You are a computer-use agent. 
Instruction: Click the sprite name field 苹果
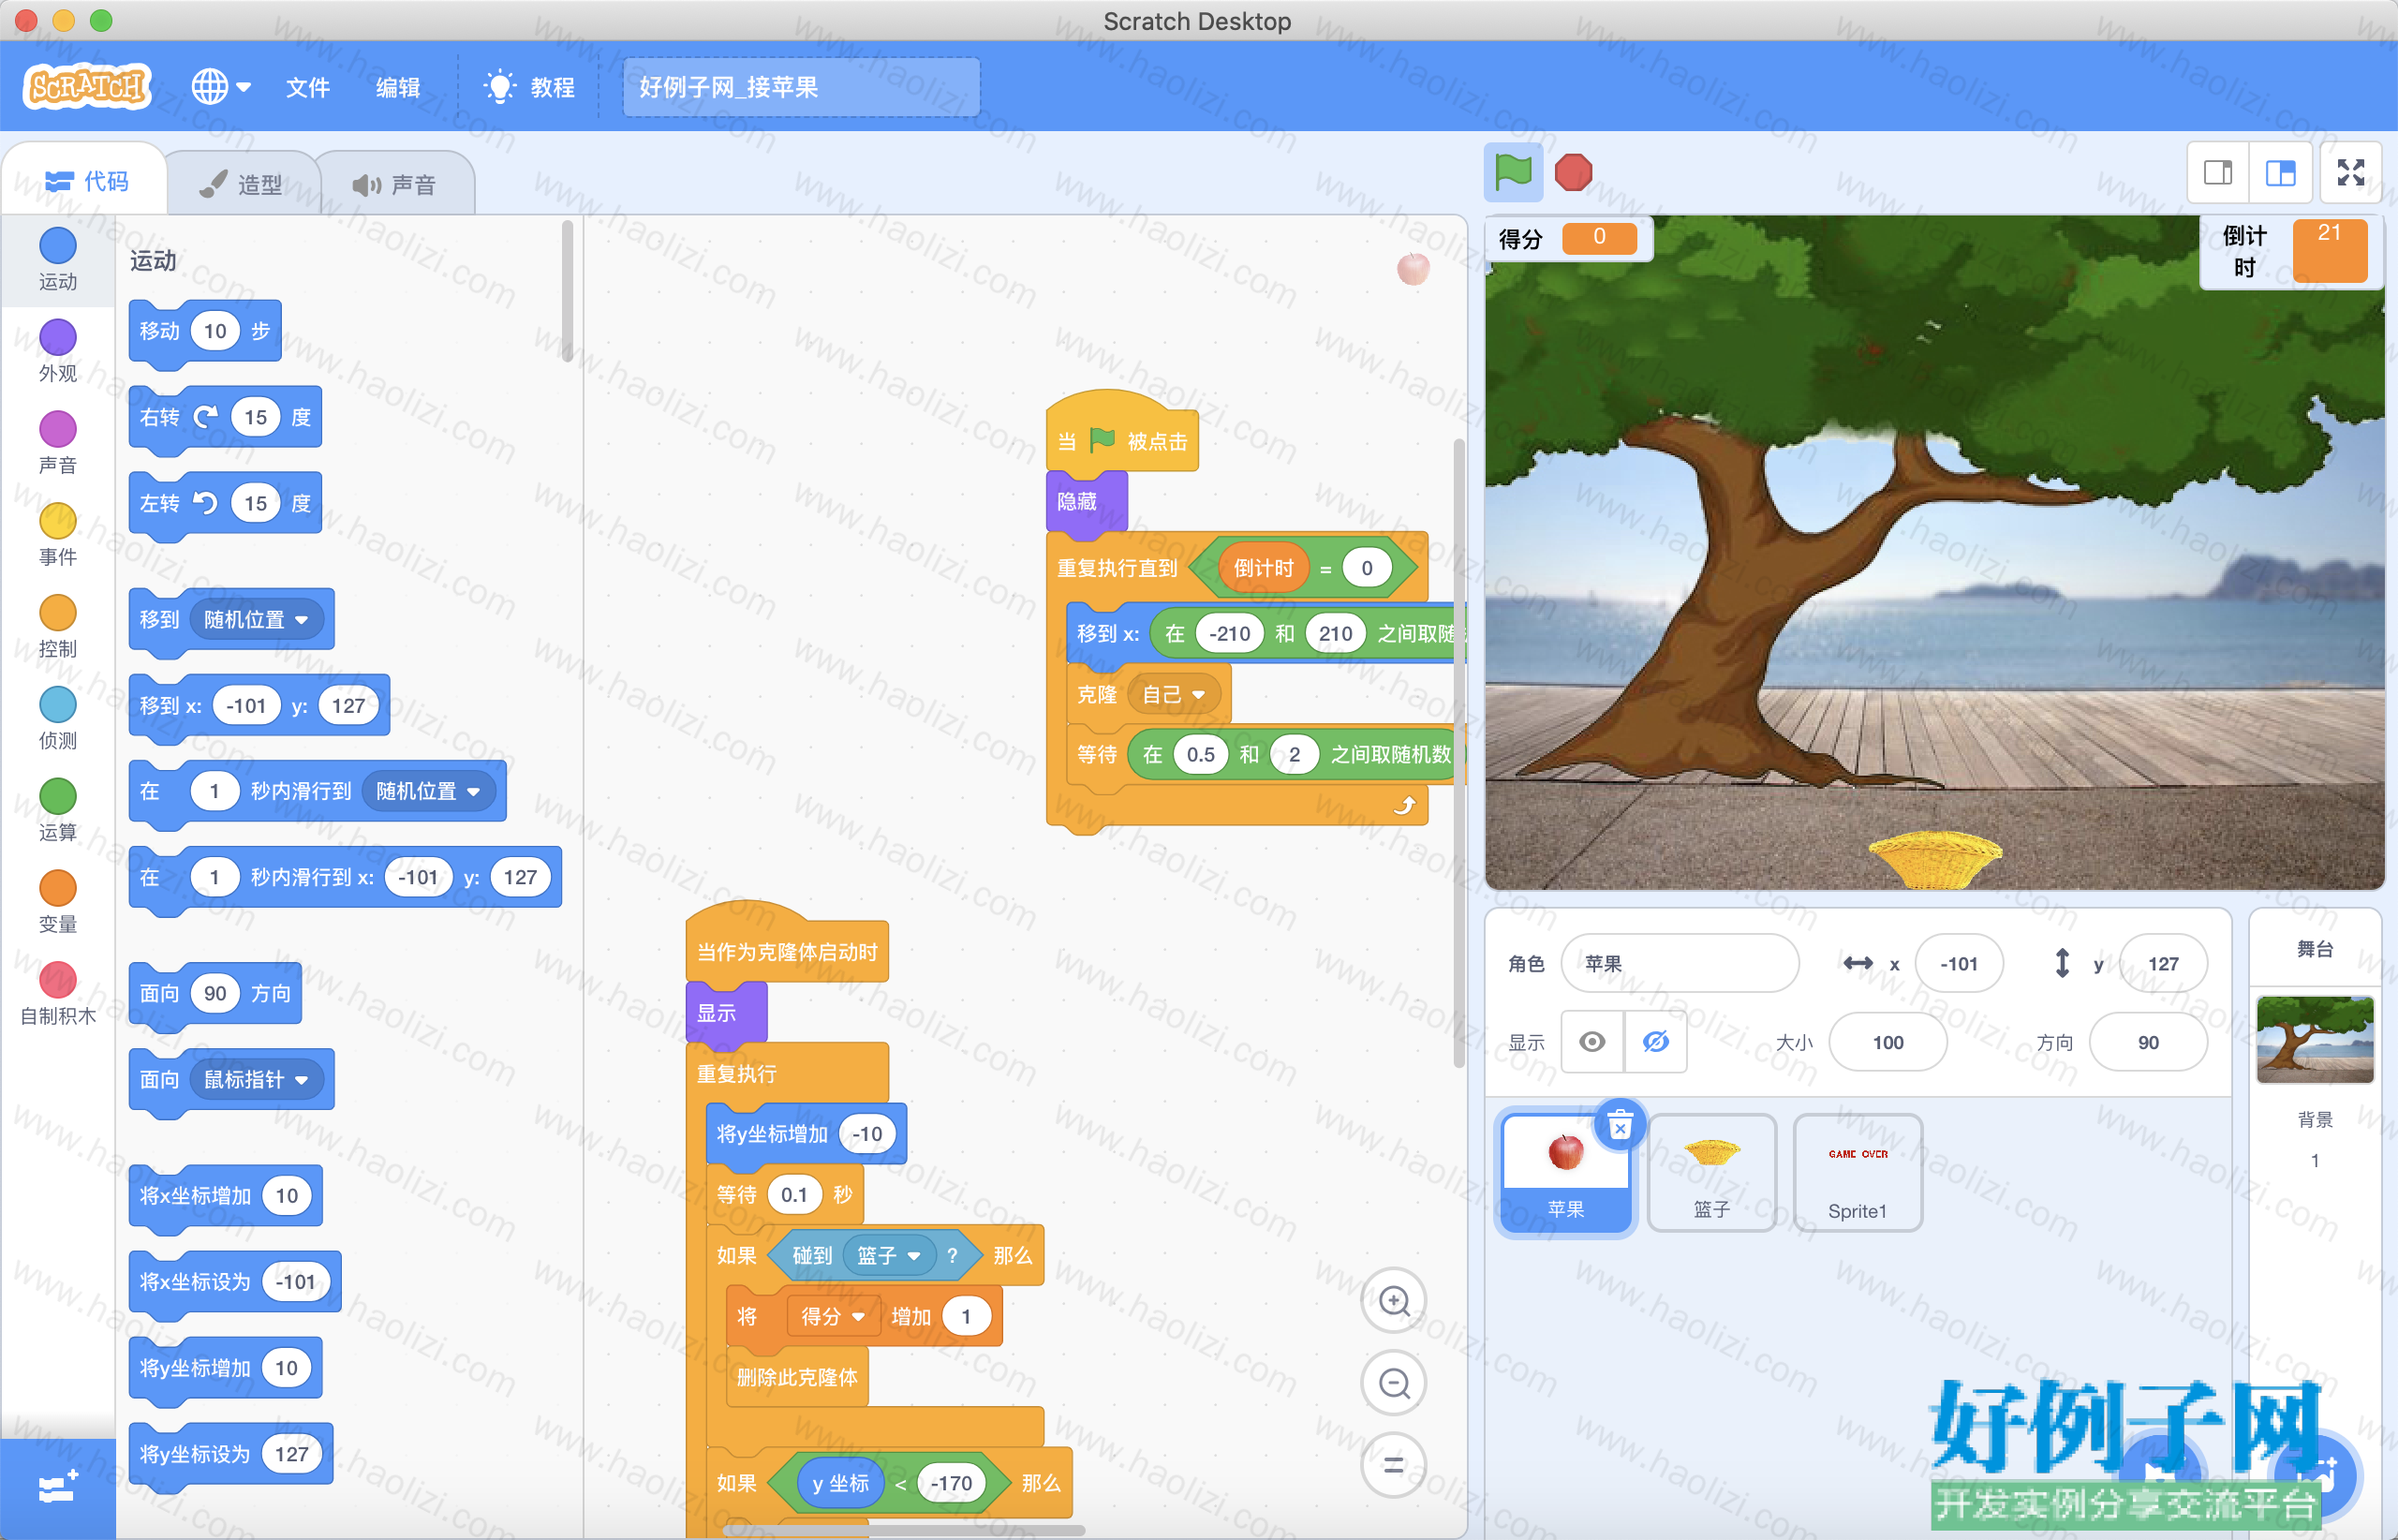[1680, 963]
